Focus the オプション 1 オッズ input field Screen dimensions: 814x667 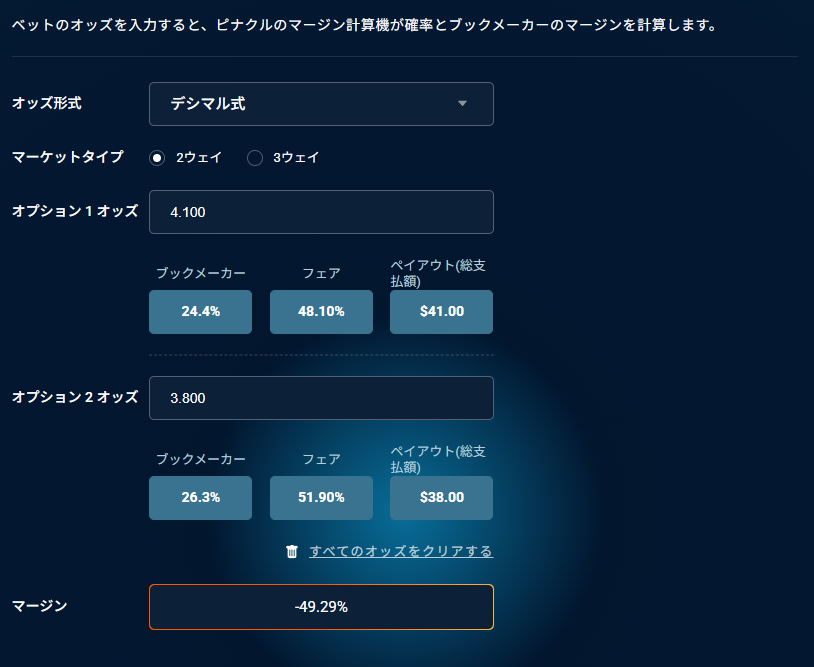click(321, 212)
